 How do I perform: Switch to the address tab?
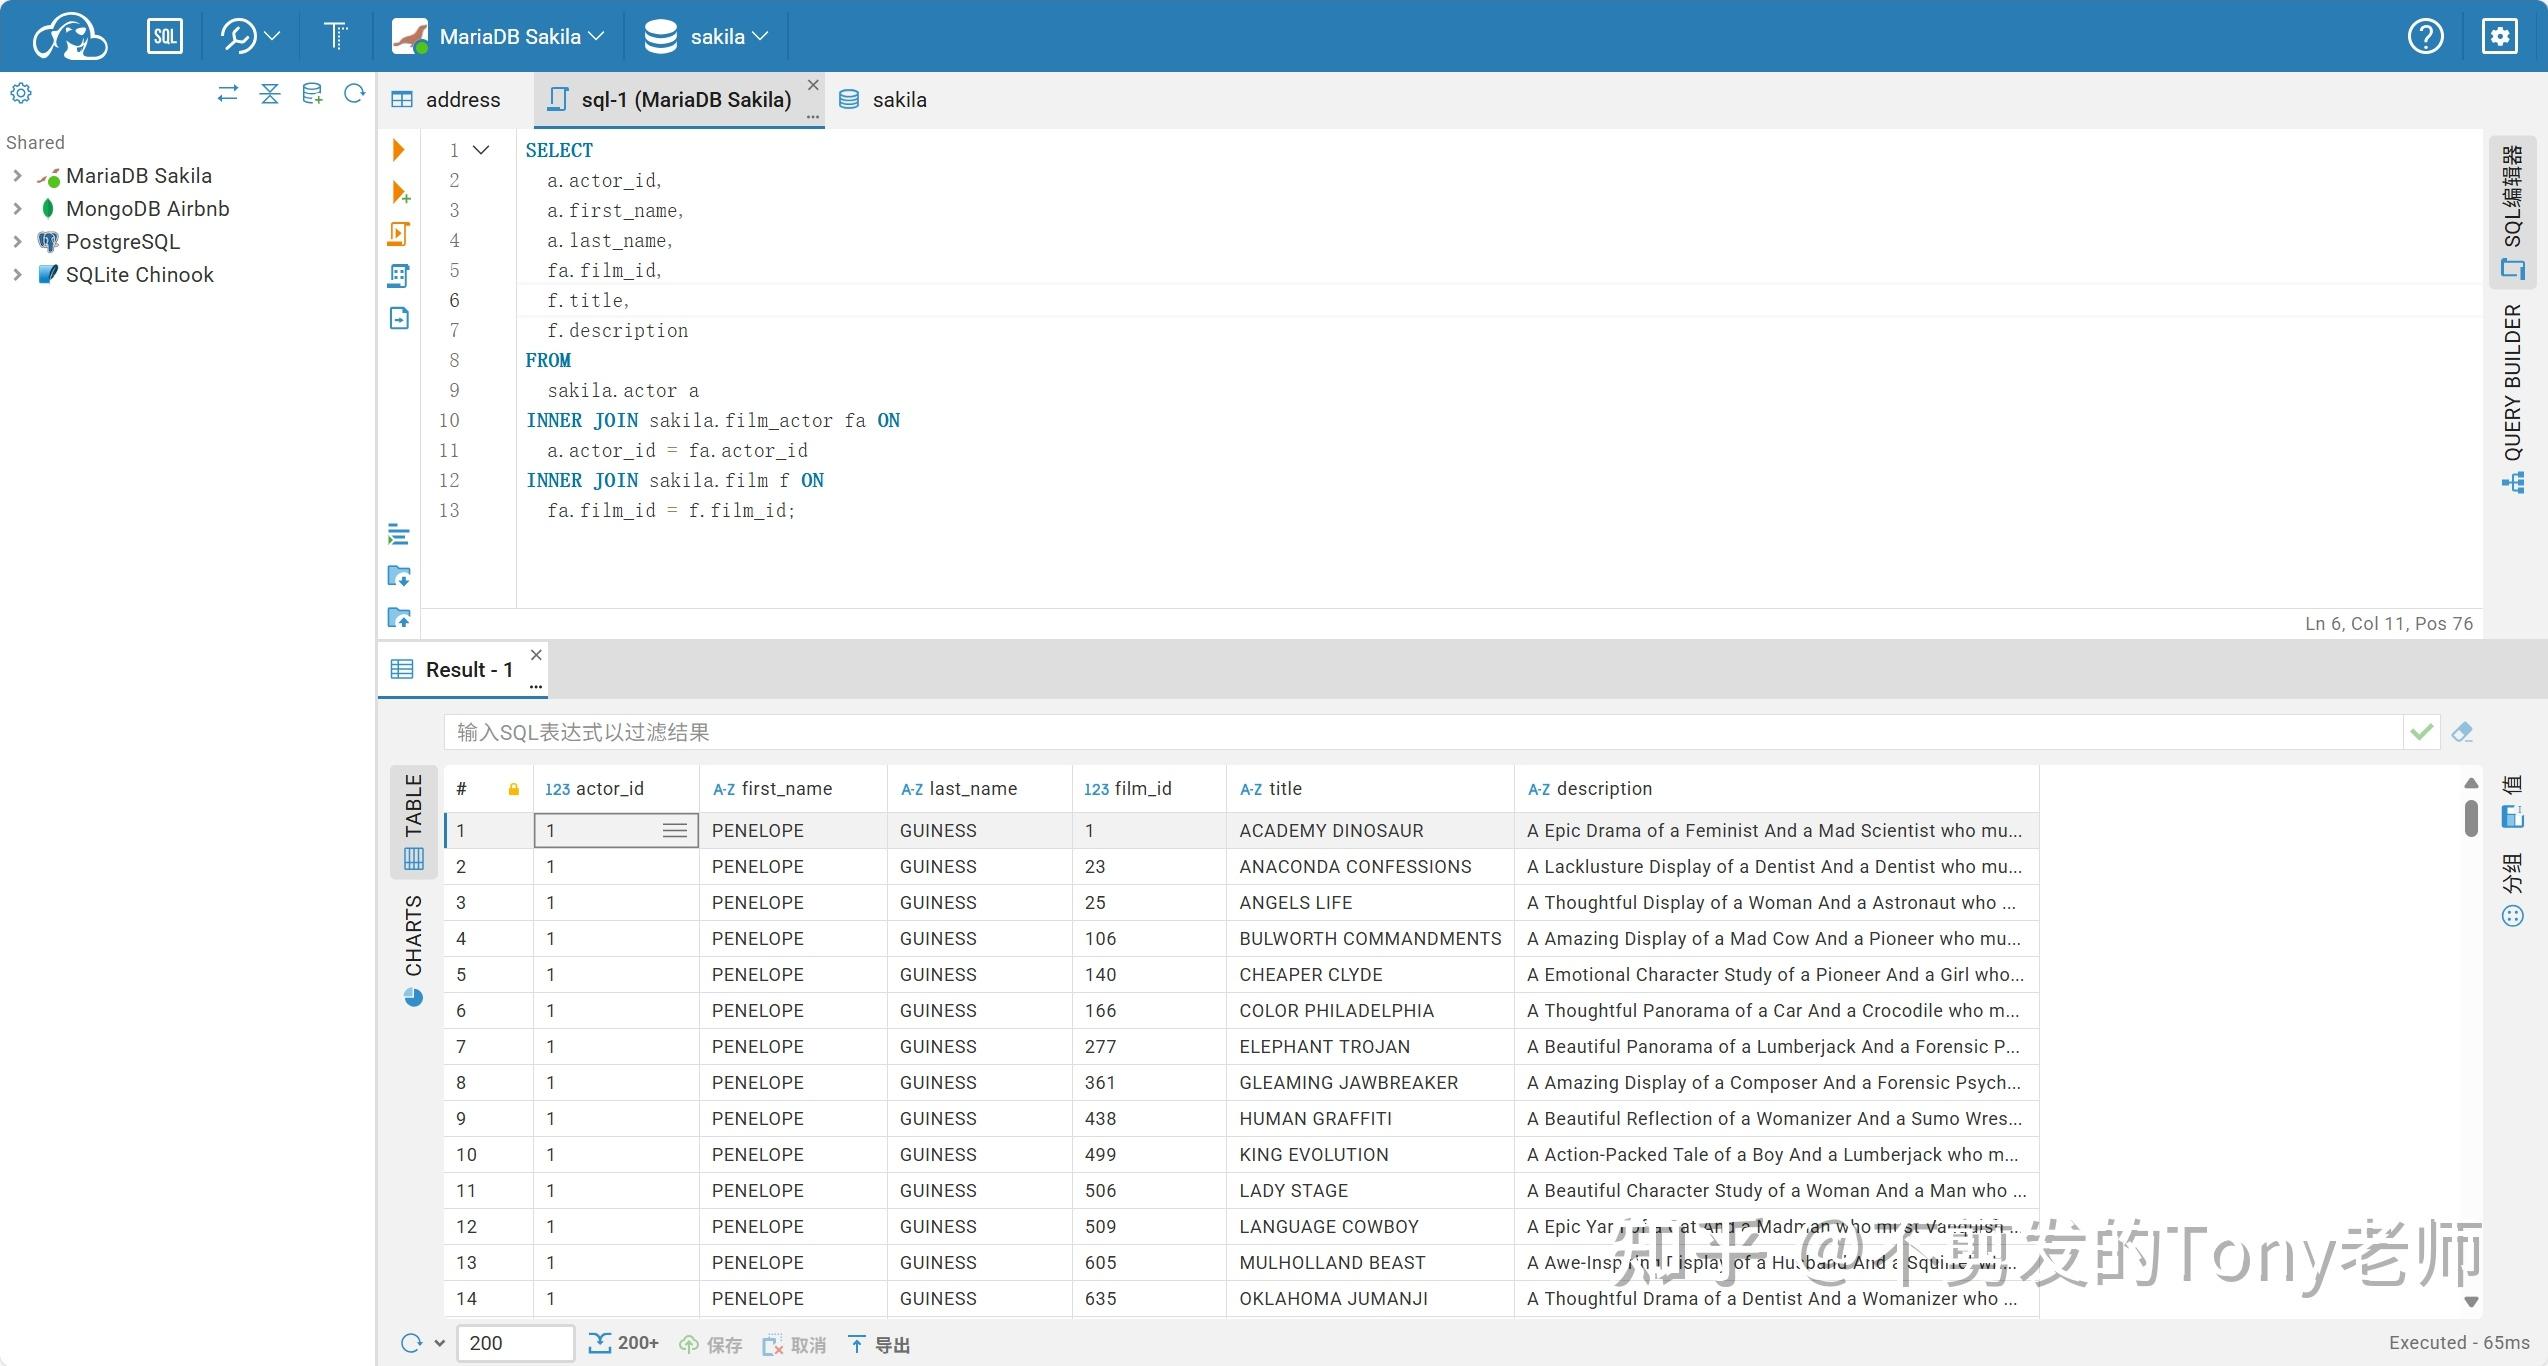pos(446,100)
